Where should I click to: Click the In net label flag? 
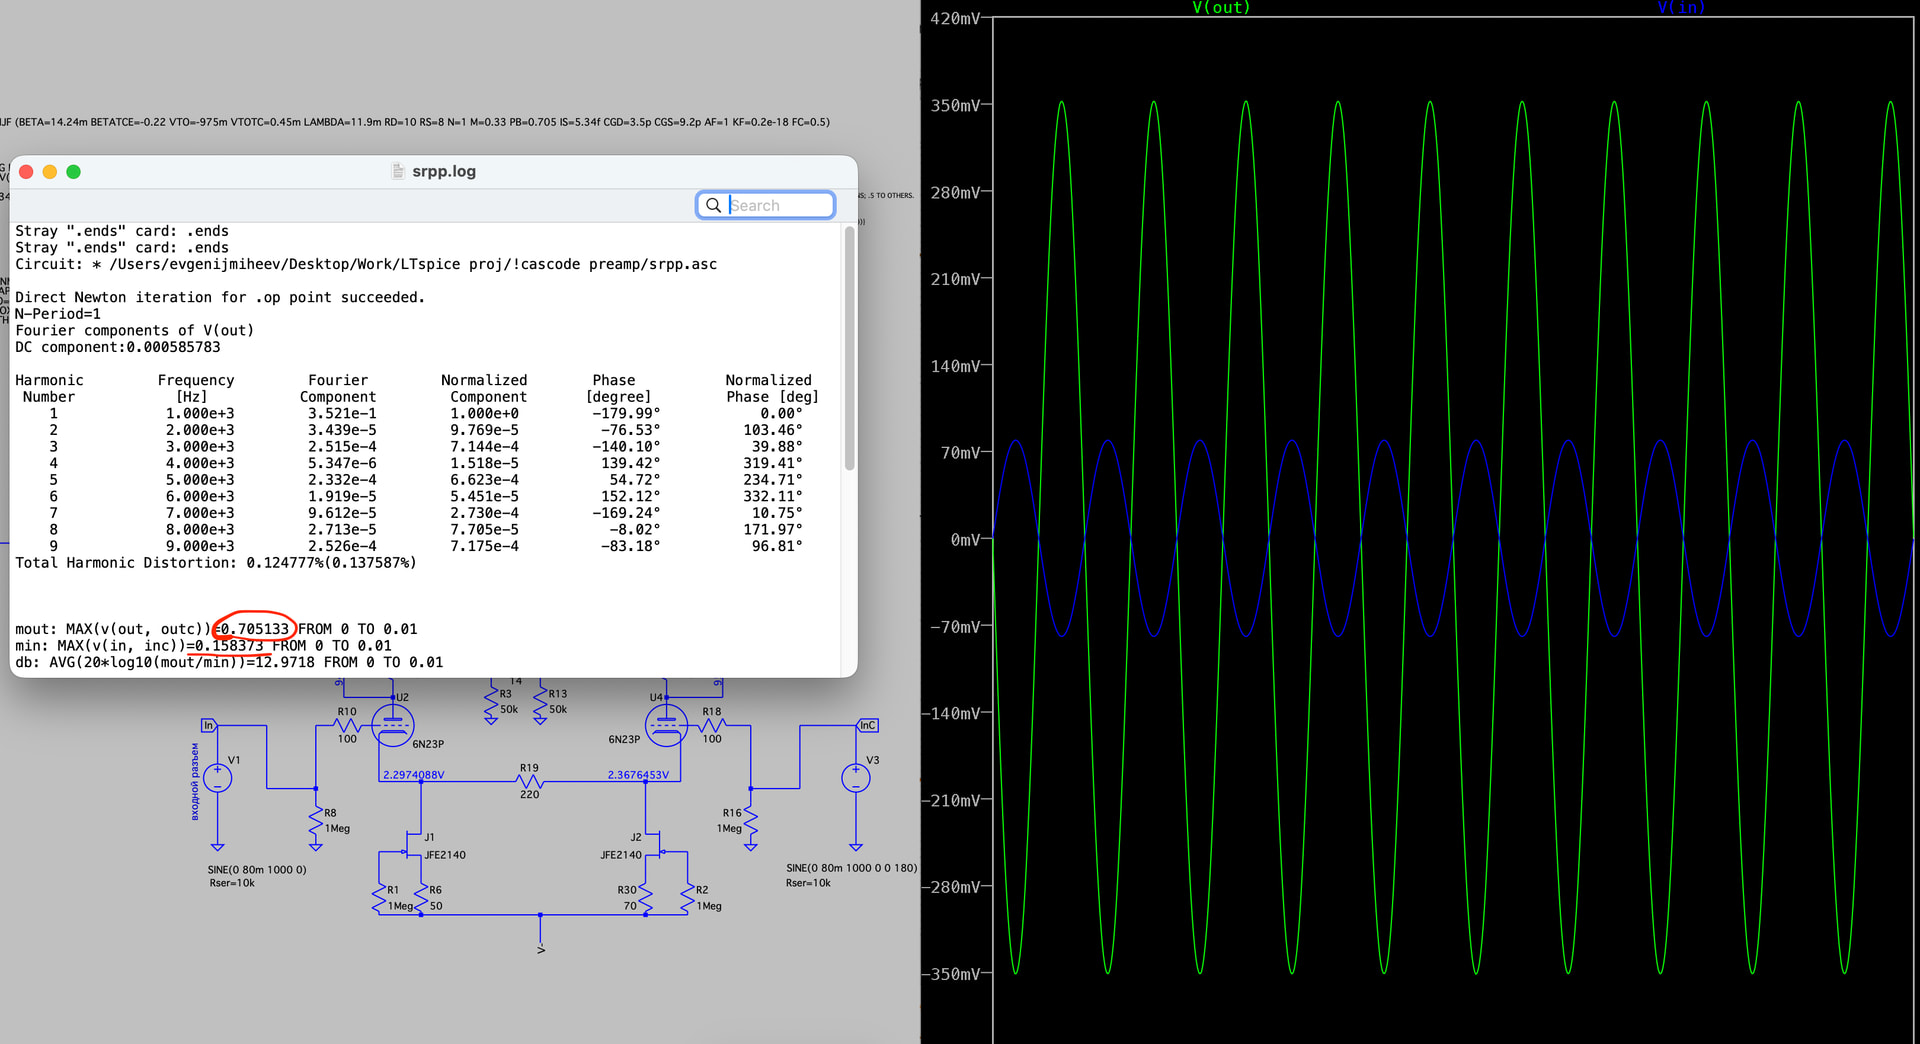point(208,725)
